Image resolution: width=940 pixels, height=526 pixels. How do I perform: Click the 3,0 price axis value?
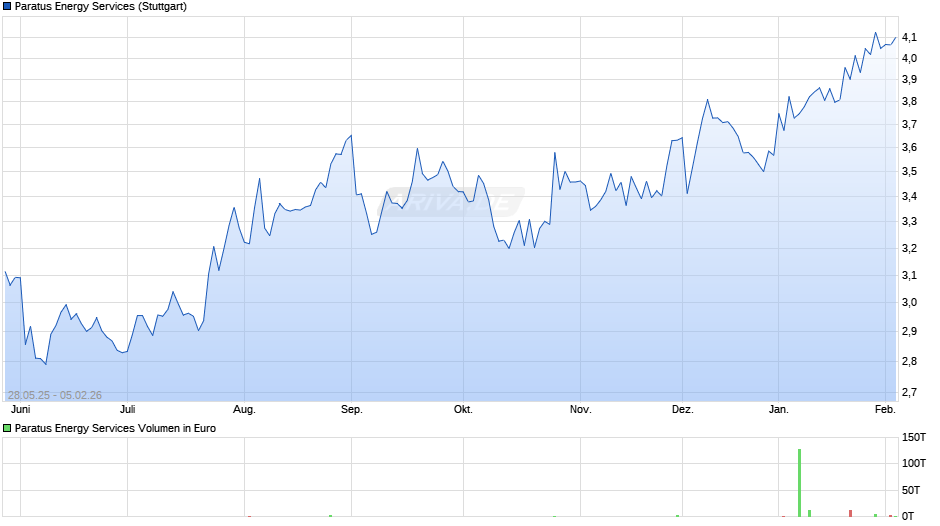point(909,302)
